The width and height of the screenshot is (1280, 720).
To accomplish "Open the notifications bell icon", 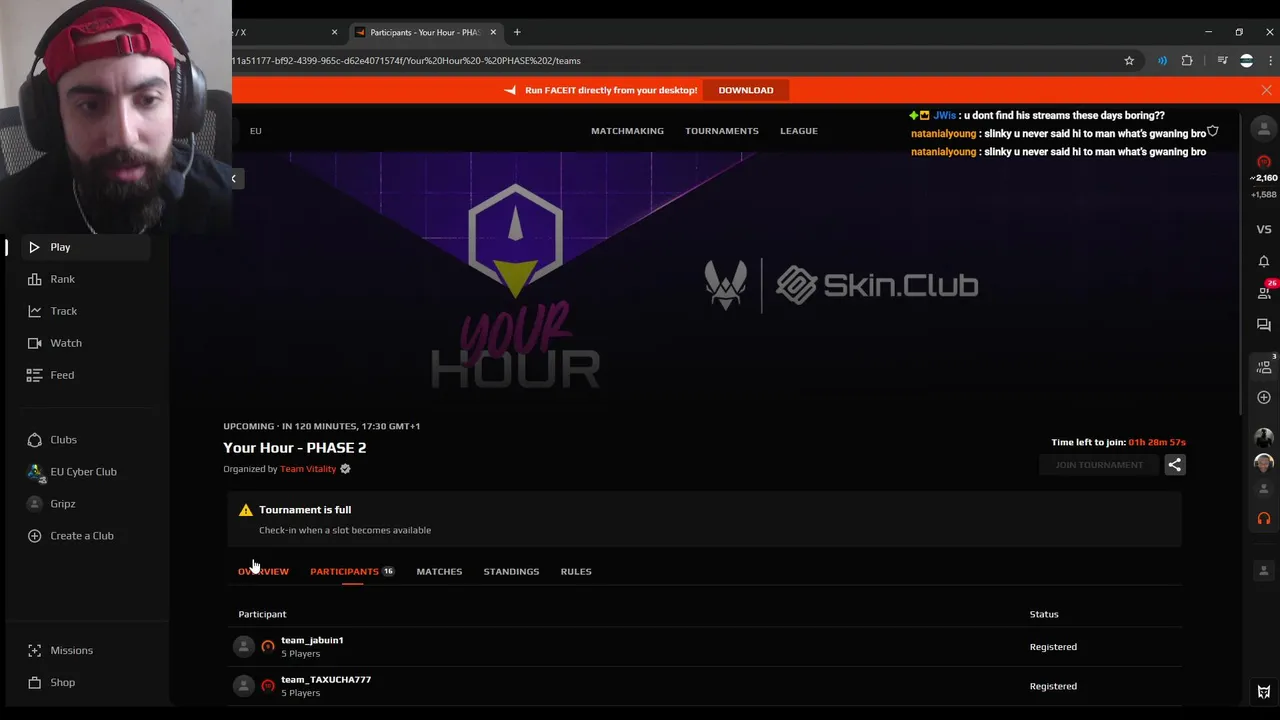I will pos(1264,261).
